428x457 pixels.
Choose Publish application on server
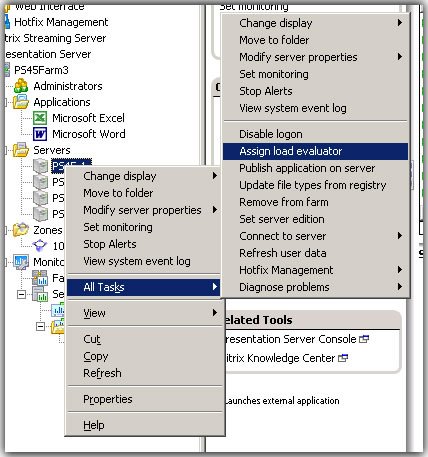(x=315, y=168)
